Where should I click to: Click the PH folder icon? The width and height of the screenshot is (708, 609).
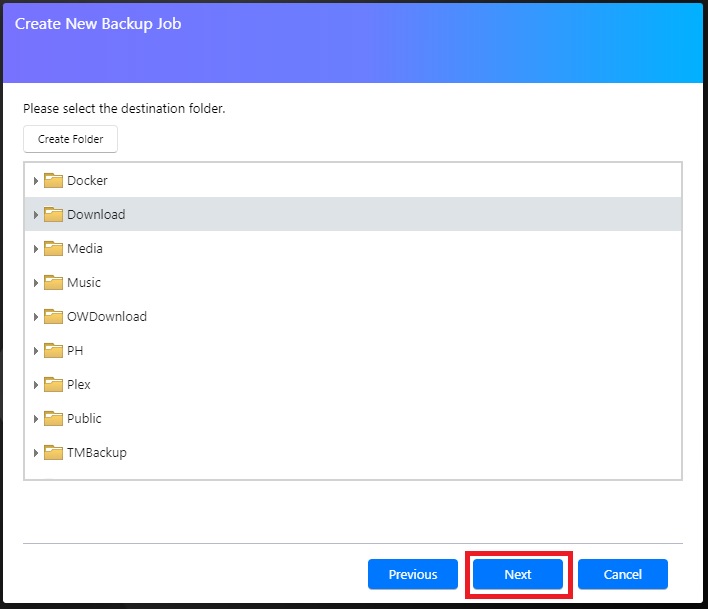point(53,350)
